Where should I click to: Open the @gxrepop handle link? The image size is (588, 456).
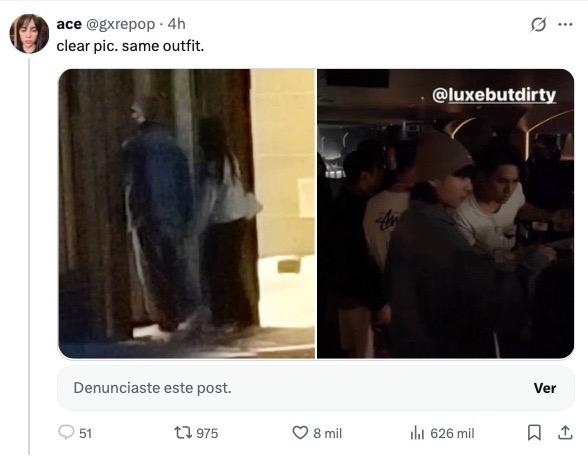coord(120,24)
